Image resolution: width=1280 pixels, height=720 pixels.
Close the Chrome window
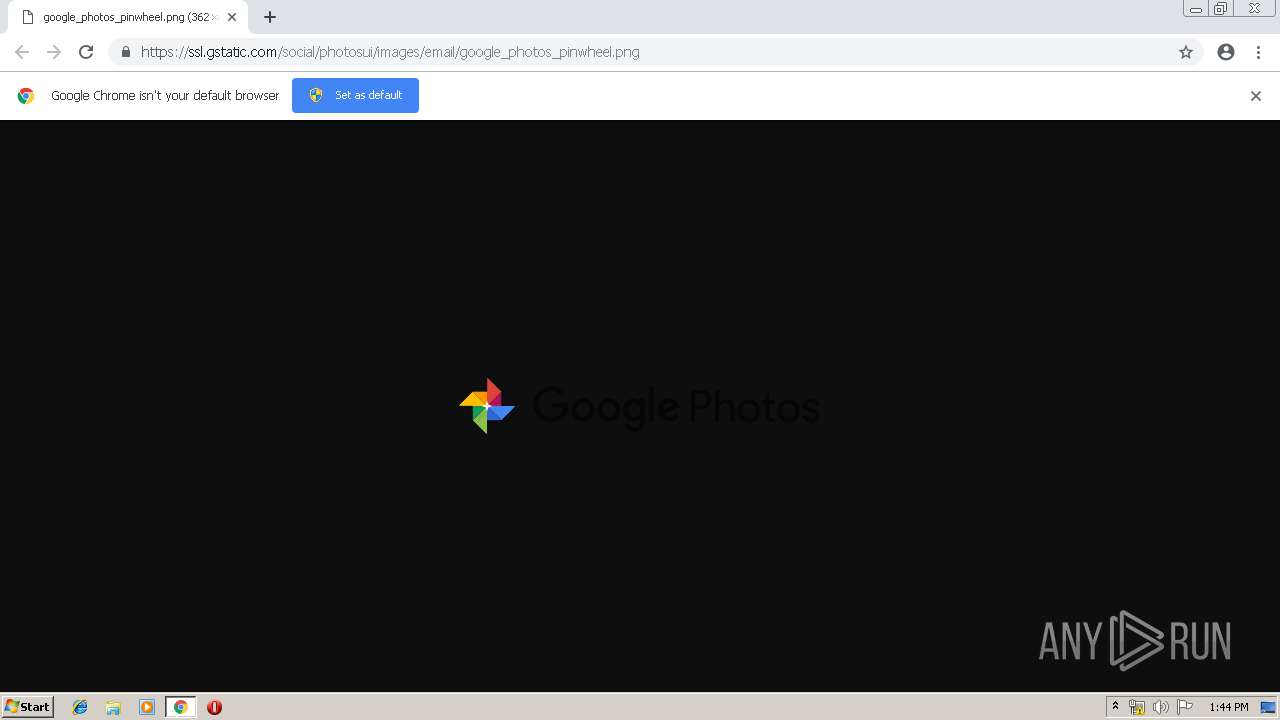click(1254, 8)
